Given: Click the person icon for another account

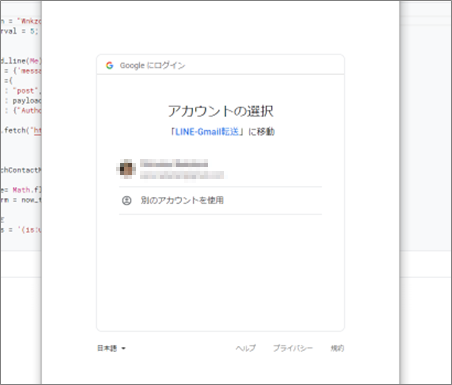Looking at the screenshot, I should click(126, 200).
